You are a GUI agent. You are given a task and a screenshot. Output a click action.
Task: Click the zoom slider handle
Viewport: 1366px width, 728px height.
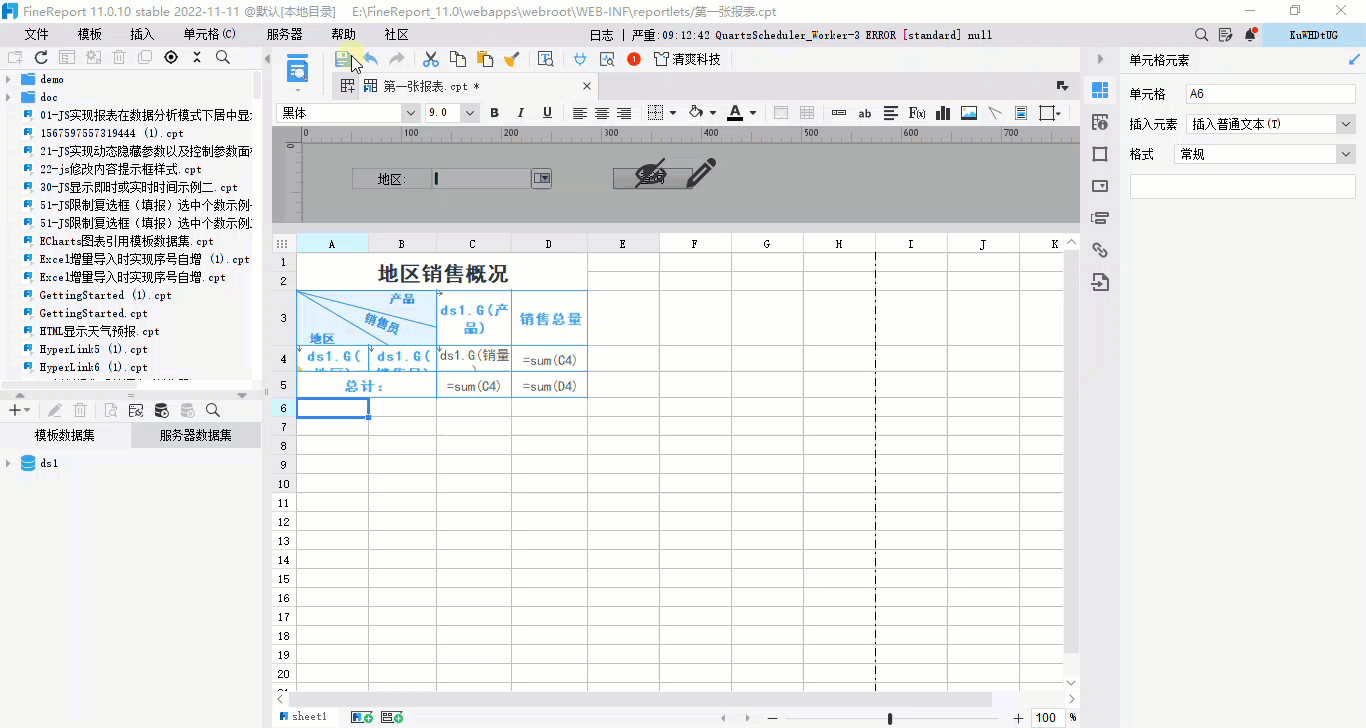(890, 718)
